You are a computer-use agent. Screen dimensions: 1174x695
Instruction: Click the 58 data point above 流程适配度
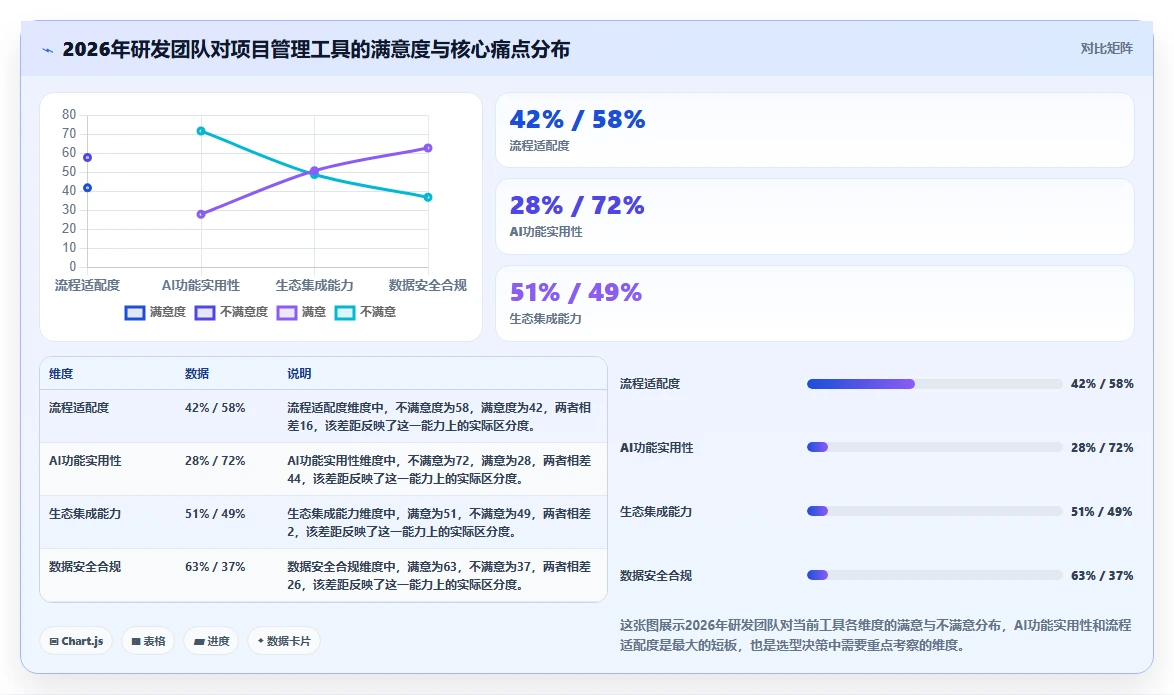click(x=88, y=157)
